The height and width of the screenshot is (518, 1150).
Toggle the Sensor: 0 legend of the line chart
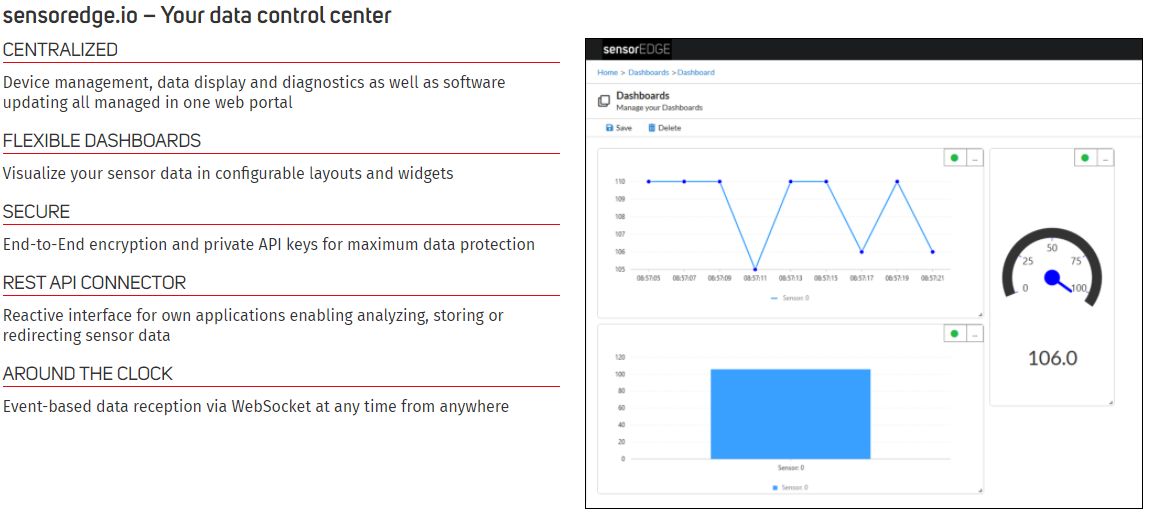(x=790, y=298)
